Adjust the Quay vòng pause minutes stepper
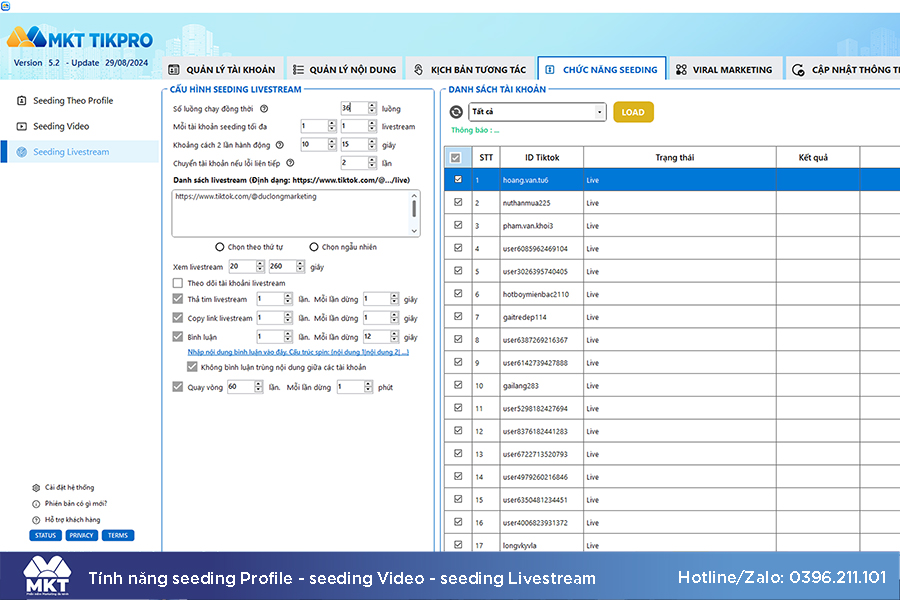Screen dimensions: 900x600 tap(368, 387)
